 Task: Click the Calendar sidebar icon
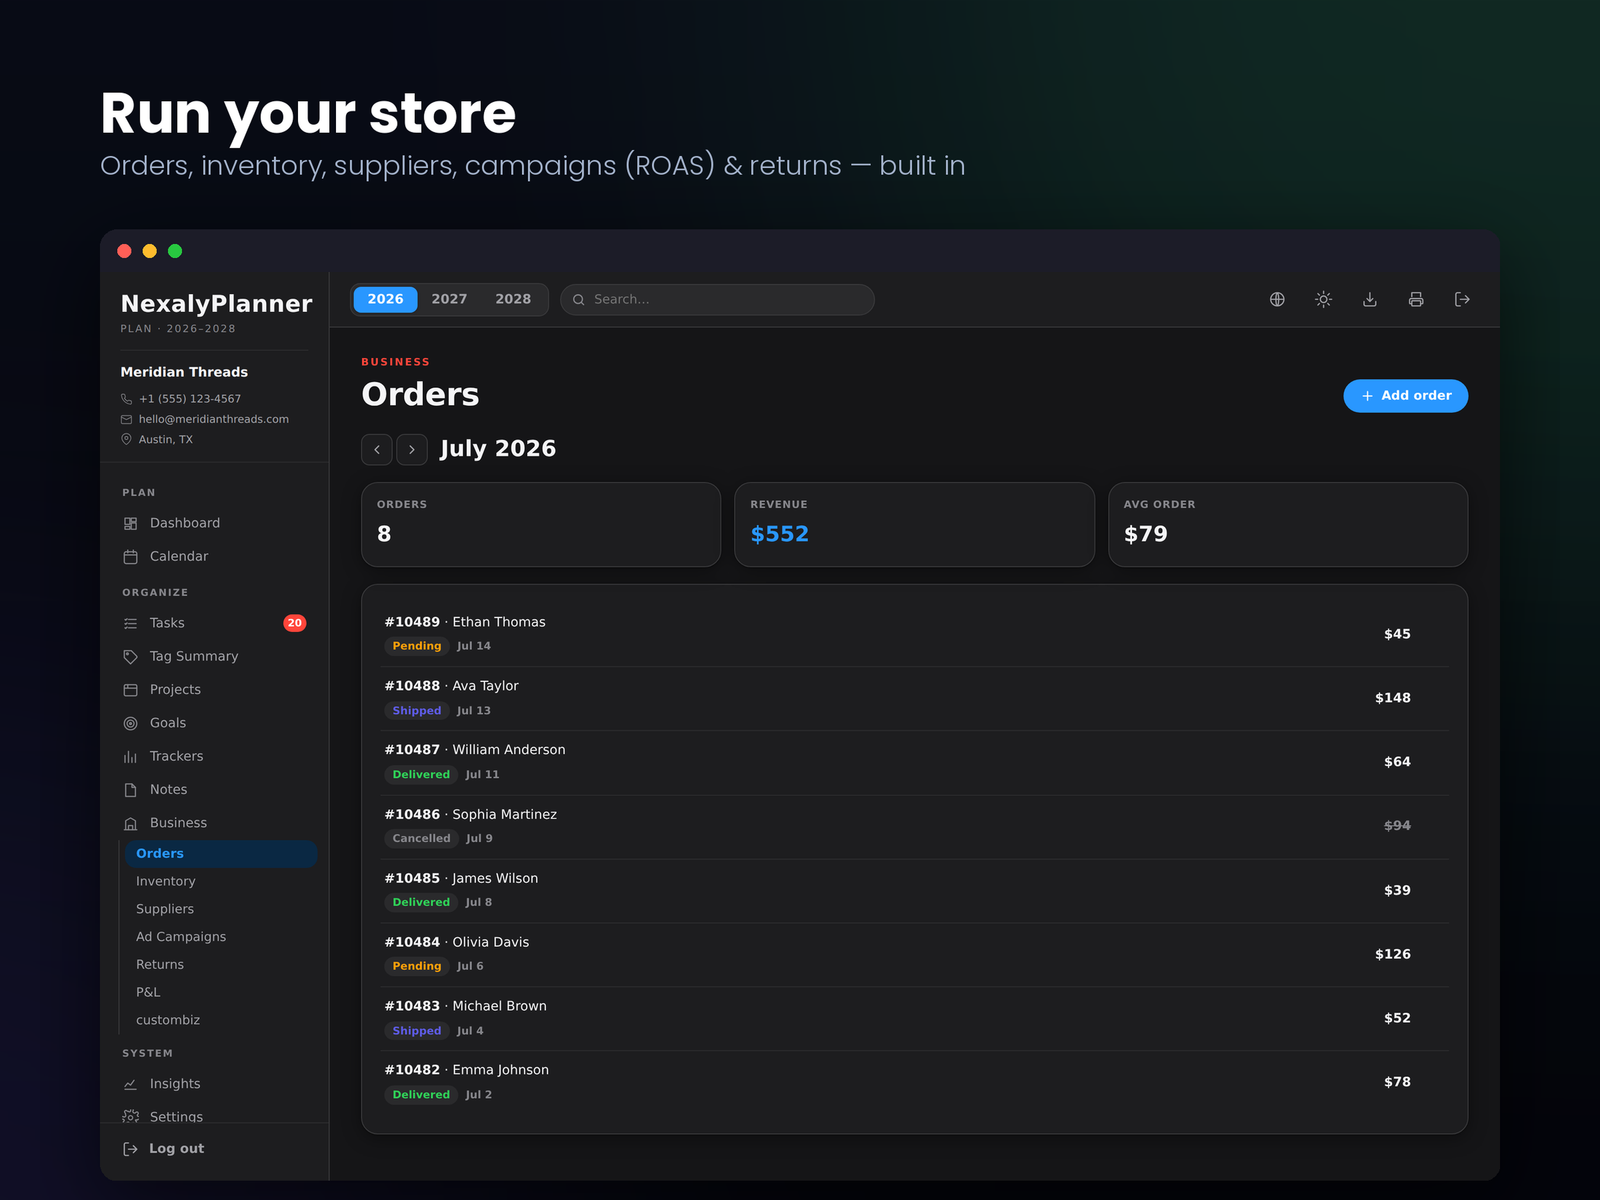coord(130,556)
